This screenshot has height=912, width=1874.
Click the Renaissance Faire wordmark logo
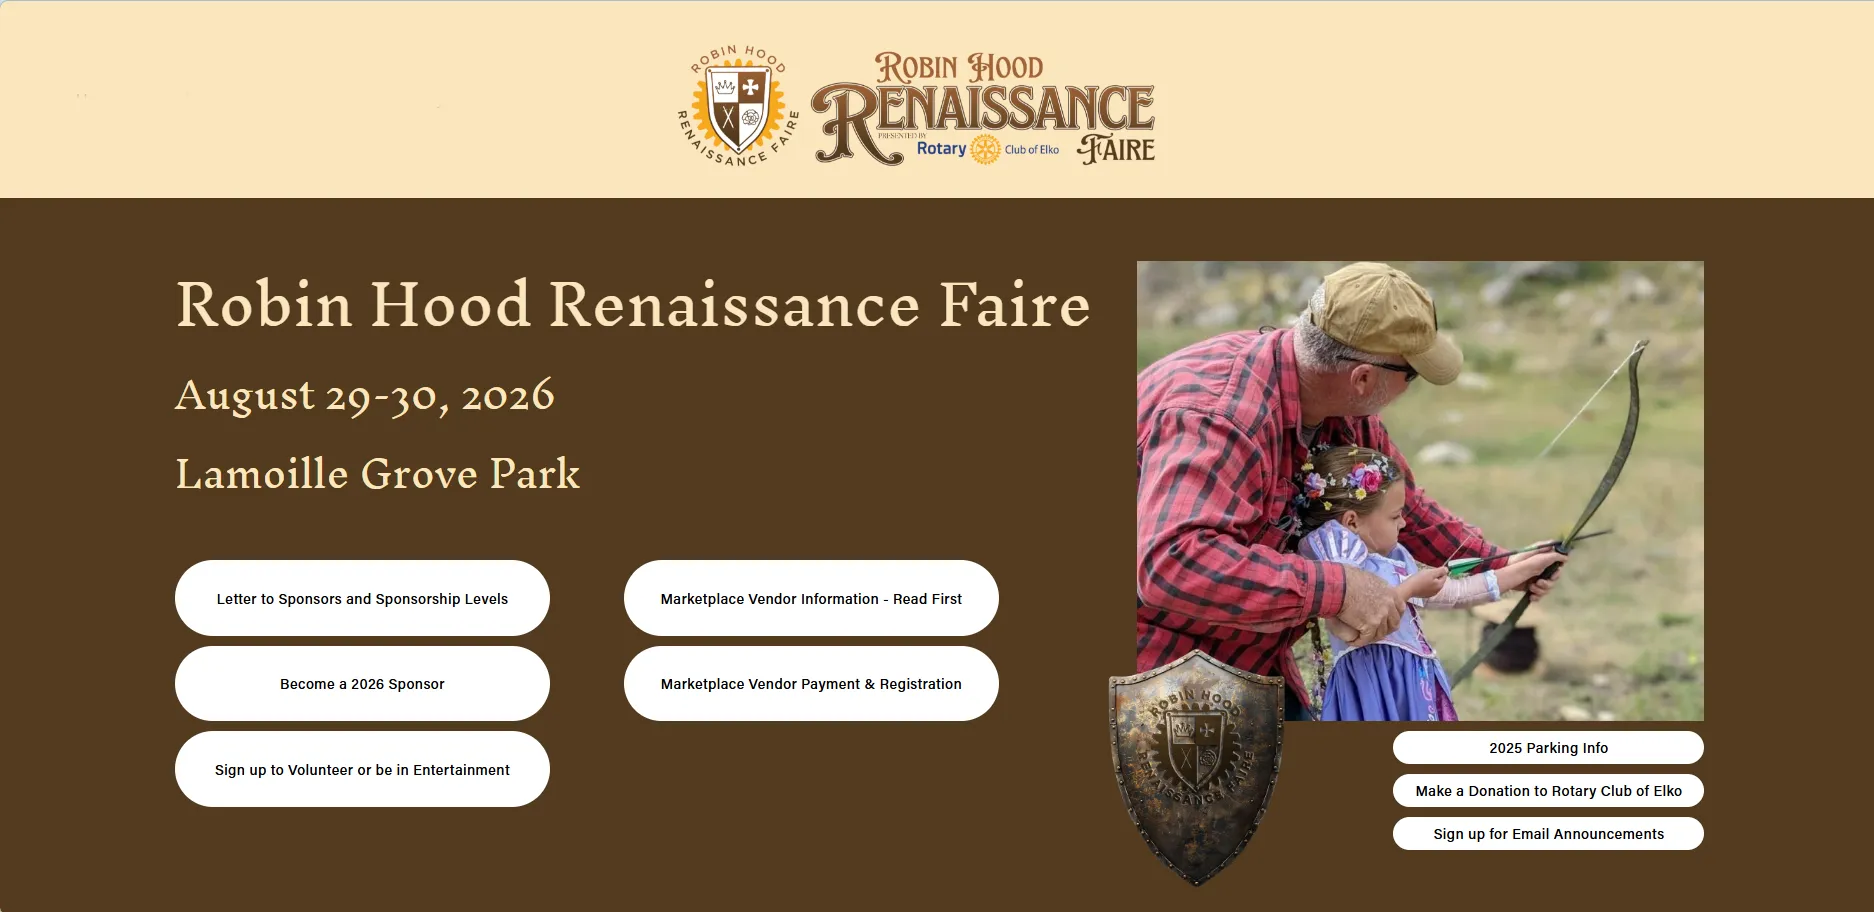pyautogui.click(x=984, y=108)
